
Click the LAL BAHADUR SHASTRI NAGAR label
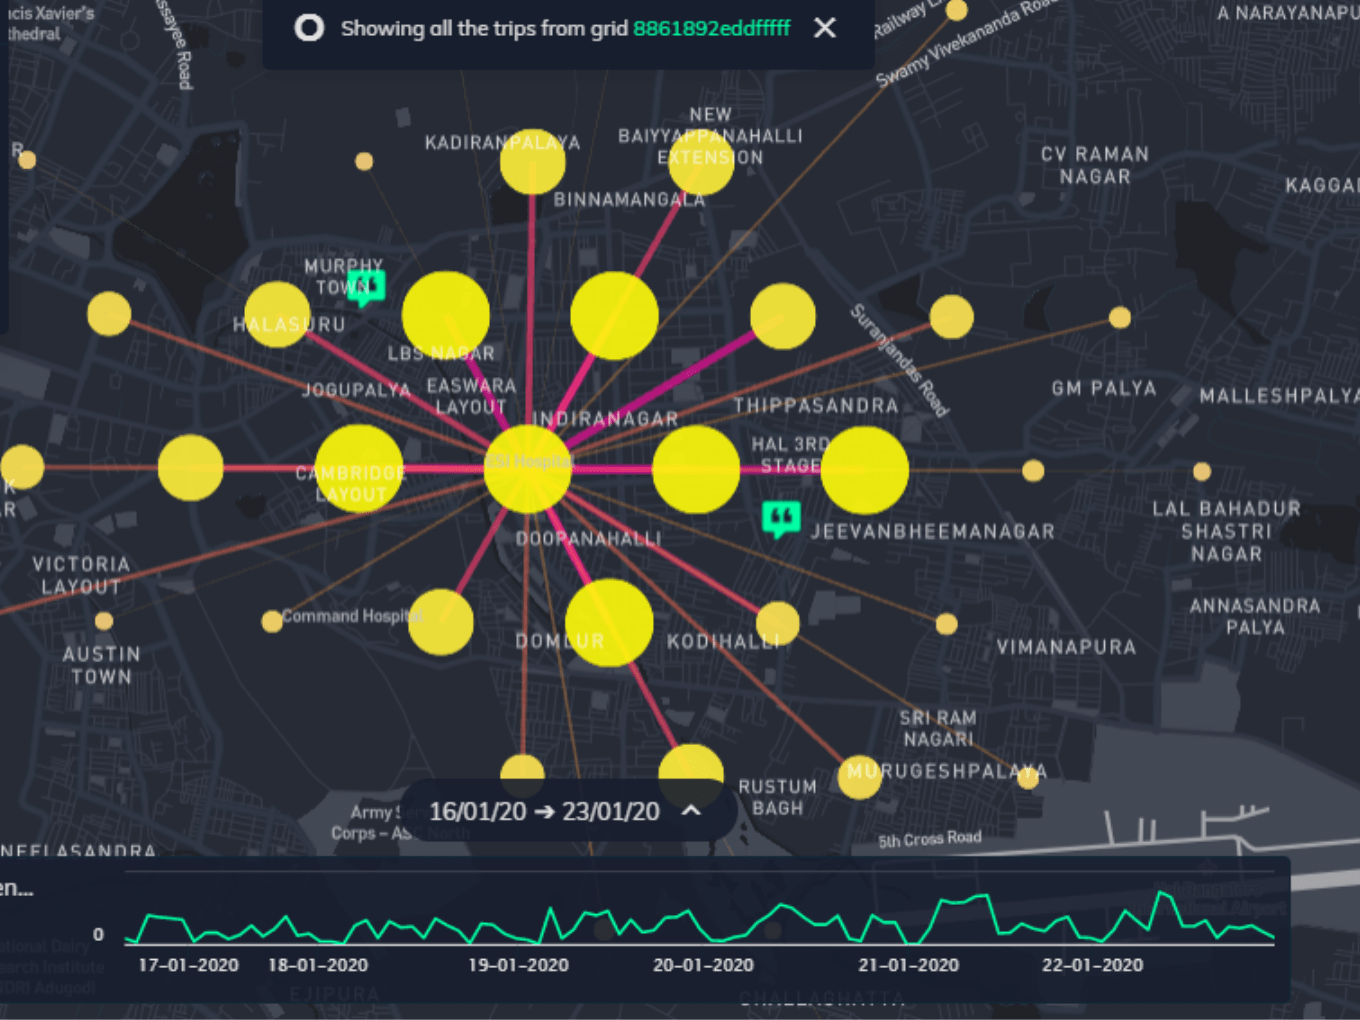tap(1227, 531)
